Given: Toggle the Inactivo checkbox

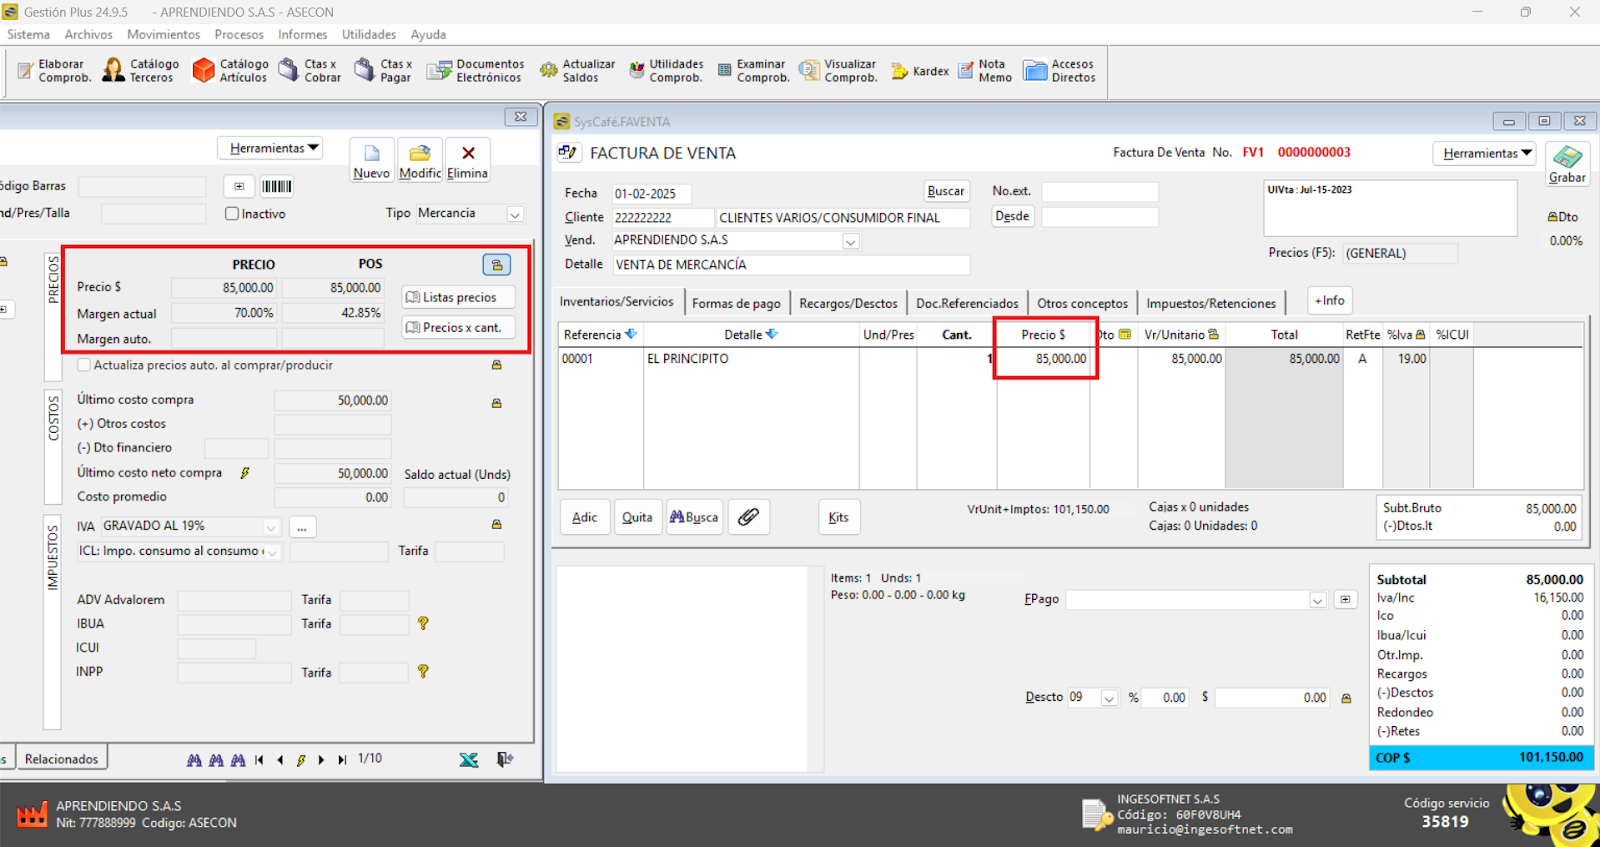Looking at the screenshot, I should click(232, 214).
